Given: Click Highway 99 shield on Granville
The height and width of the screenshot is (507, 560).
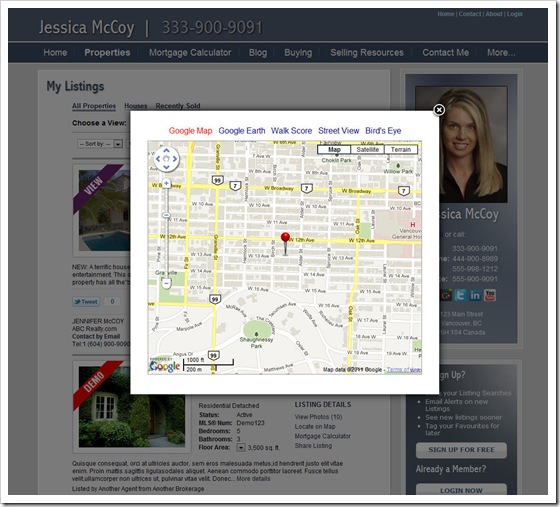Looking at the screenshot, I should 218,180.
